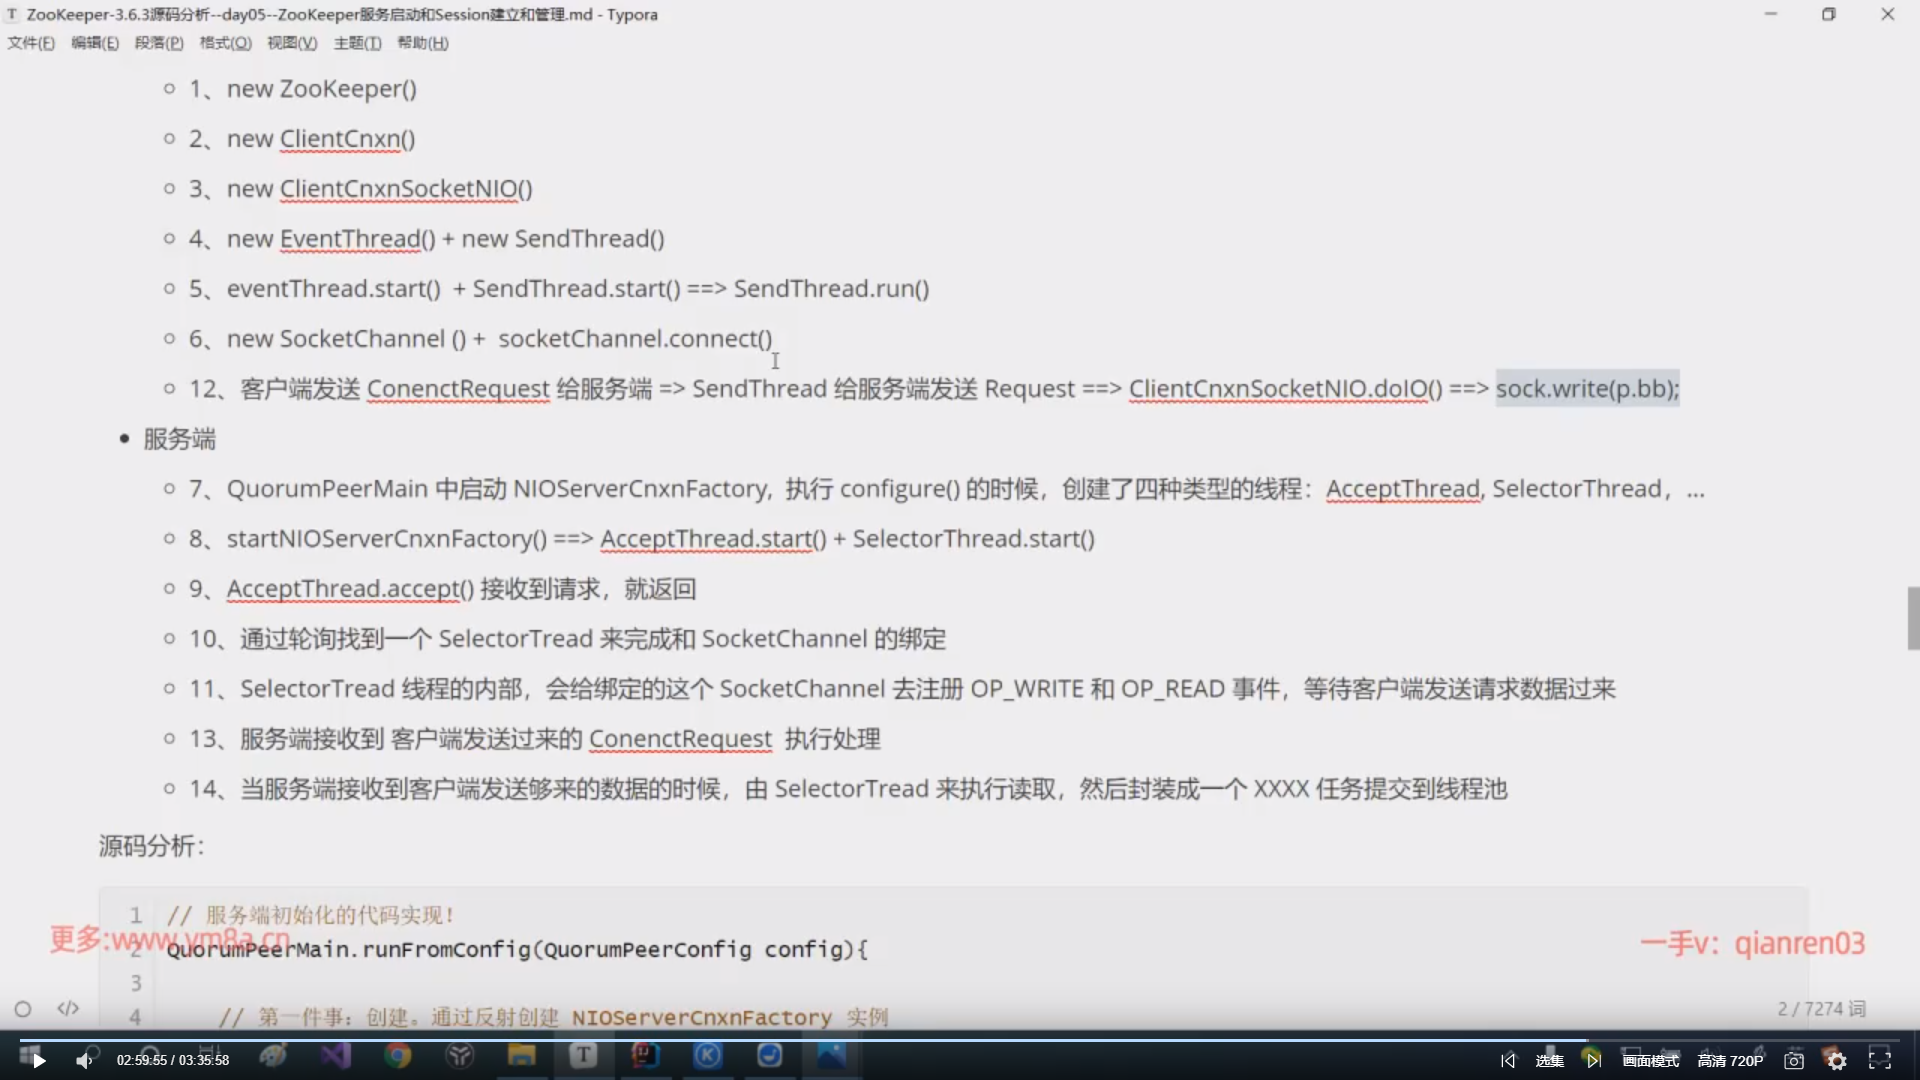Enter fullscreen mode in video player
The image size is (1920, 1080).
[1880, 1060]
